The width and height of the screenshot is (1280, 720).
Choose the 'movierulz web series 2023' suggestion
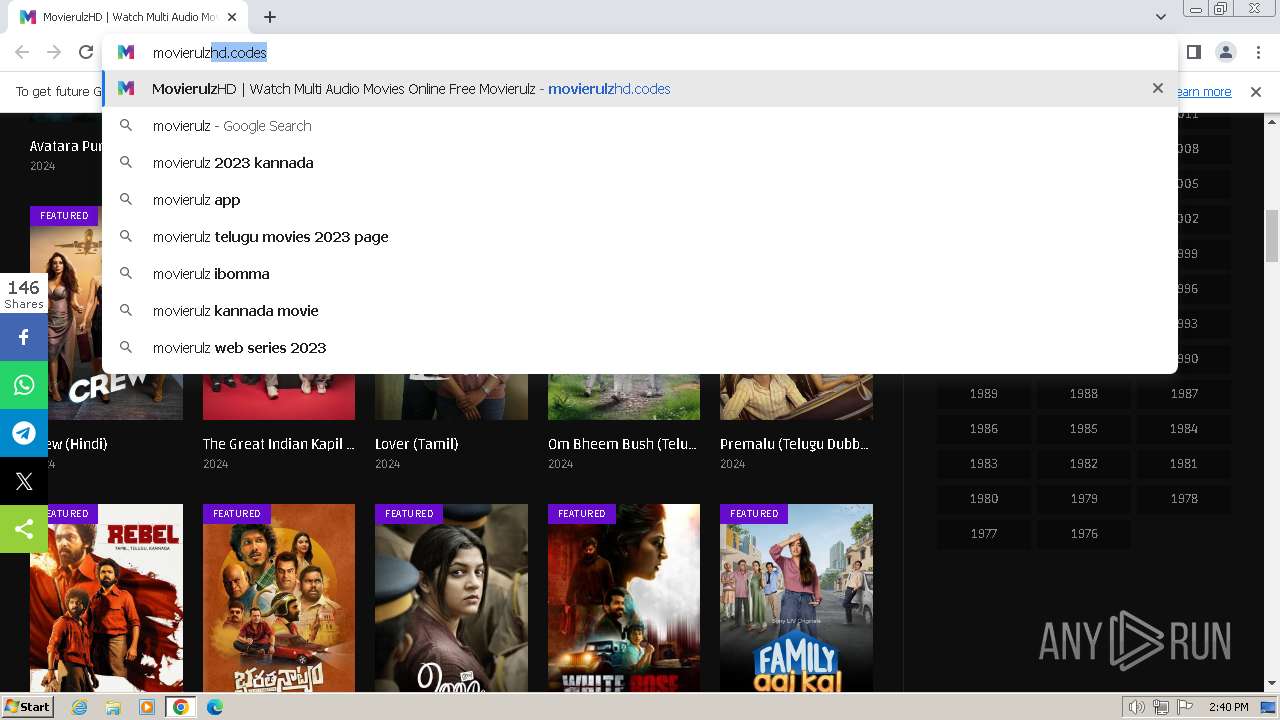(640, 348)
